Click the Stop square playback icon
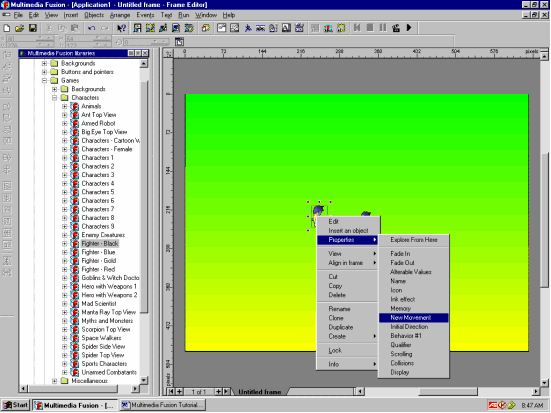The image size is (551, 413). (x=370, y=28)
